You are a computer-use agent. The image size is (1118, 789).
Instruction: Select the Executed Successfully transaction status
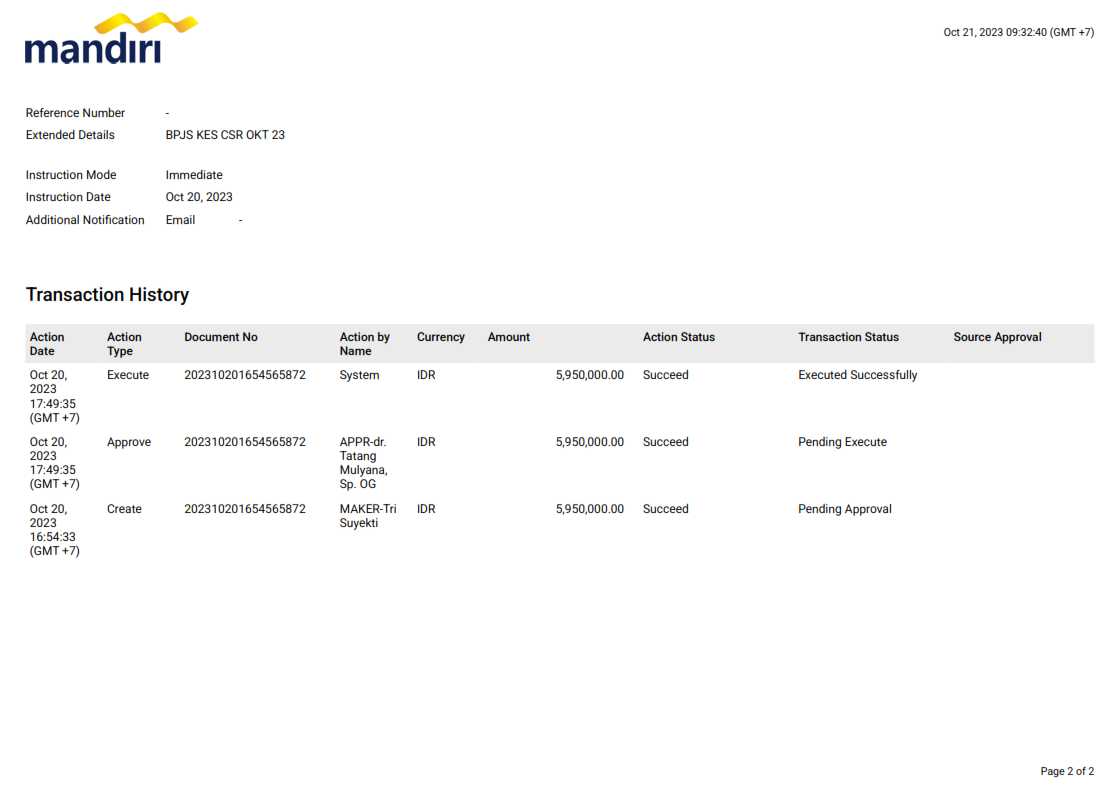[x=857, y=376]
